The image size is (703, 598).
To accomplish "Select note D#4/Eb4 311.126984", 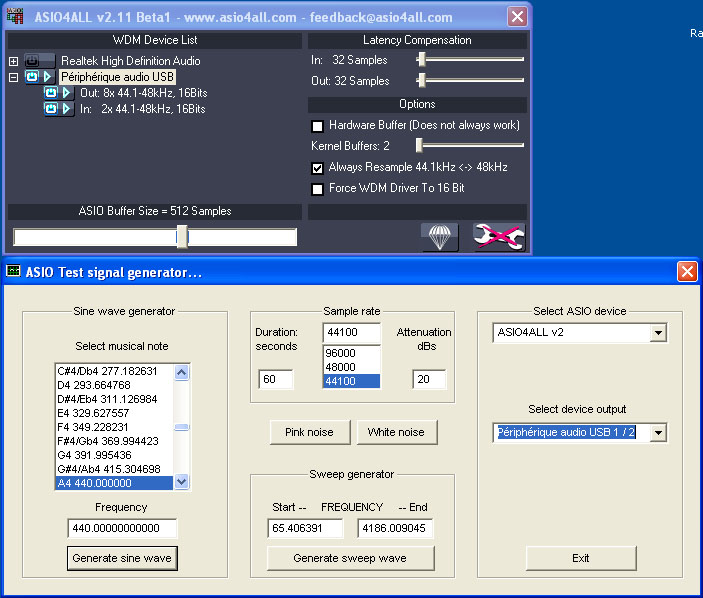I will (x=114, y=399).
